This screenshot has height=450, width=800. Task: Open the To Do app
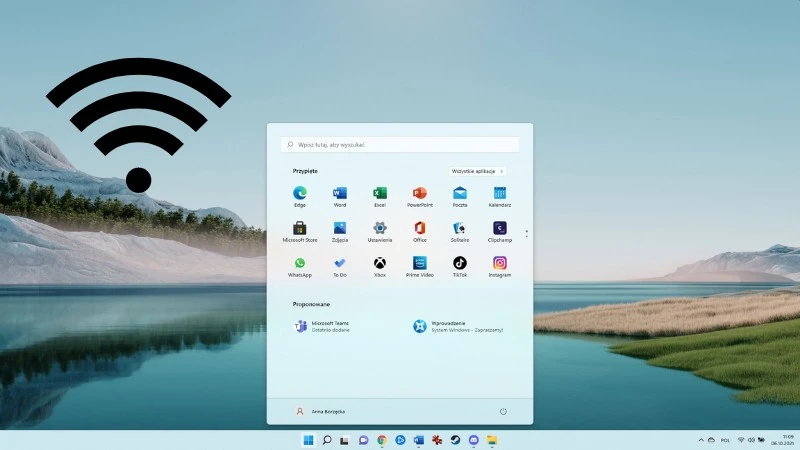click(x=340, y=267)
